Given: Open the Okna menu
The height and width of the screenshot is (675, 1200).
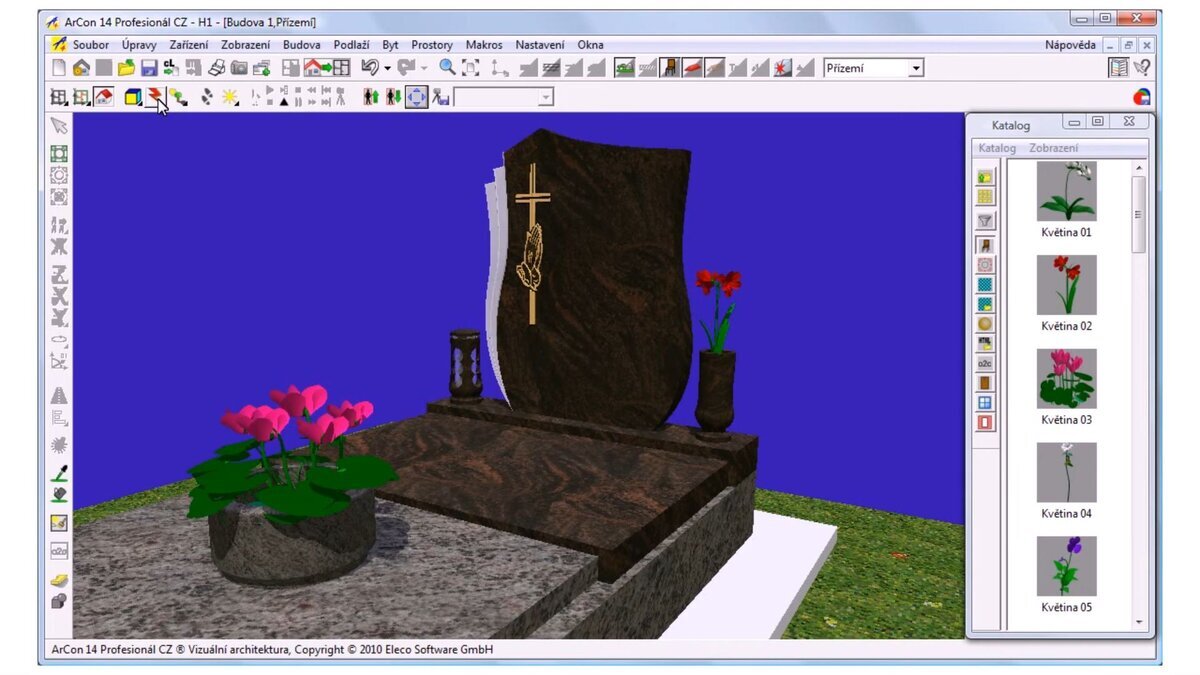Looking at the screenshot, I should pos(590,45).
